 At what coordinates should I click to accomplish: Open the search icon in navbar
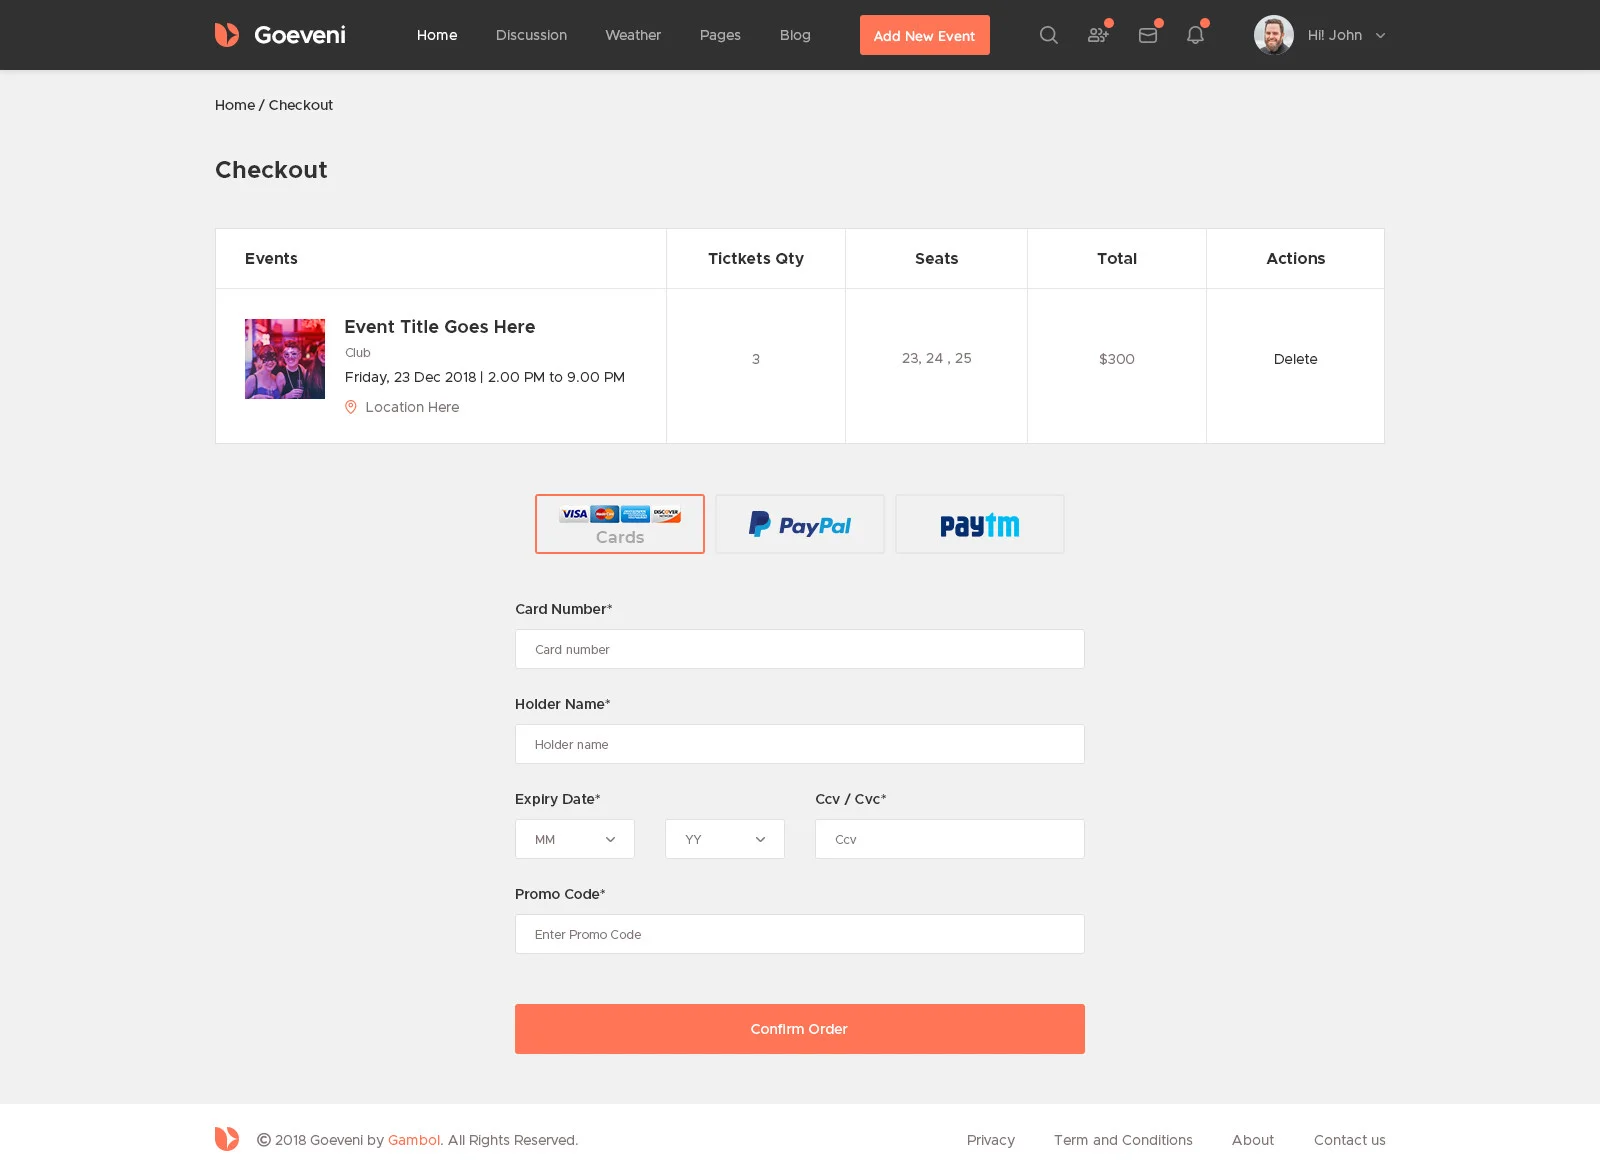(x=1048, y=35)
